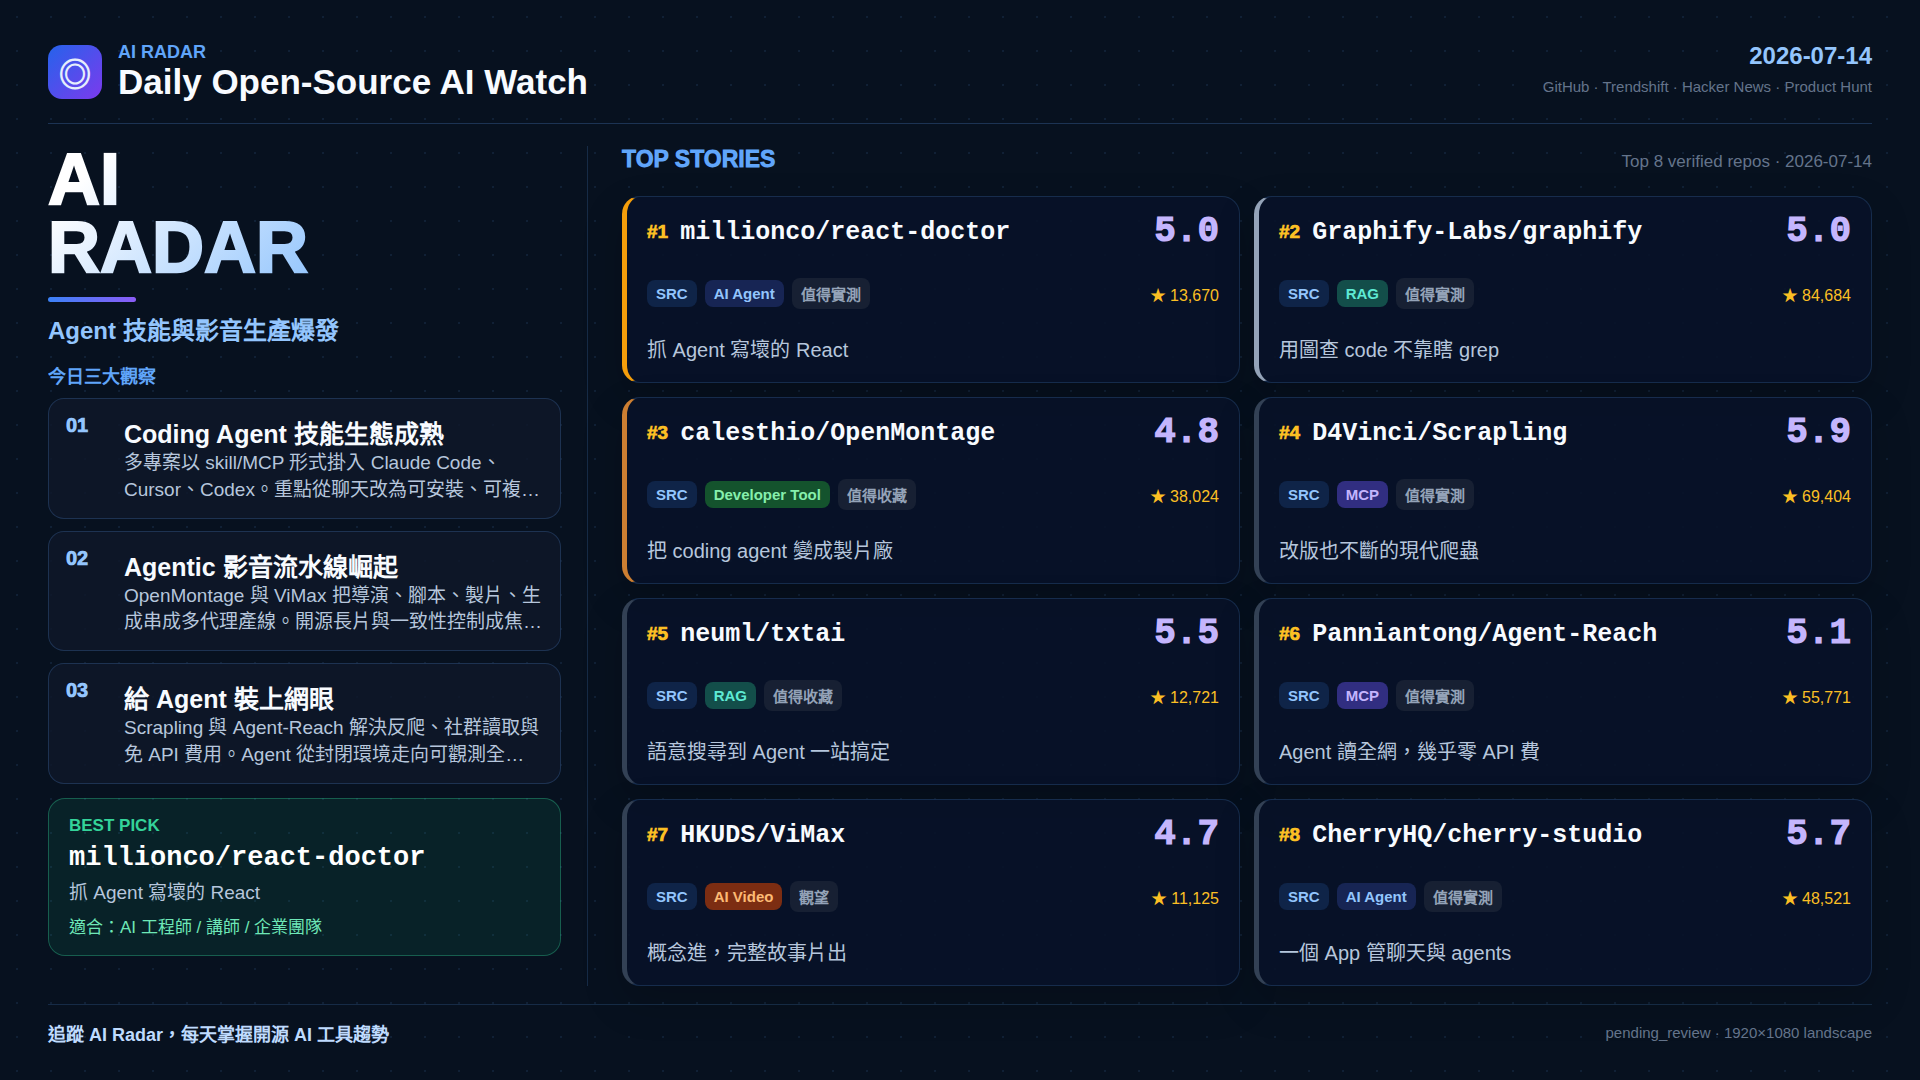
Task: Click the SRC badge on graphify card
Action: (1304, 294)
